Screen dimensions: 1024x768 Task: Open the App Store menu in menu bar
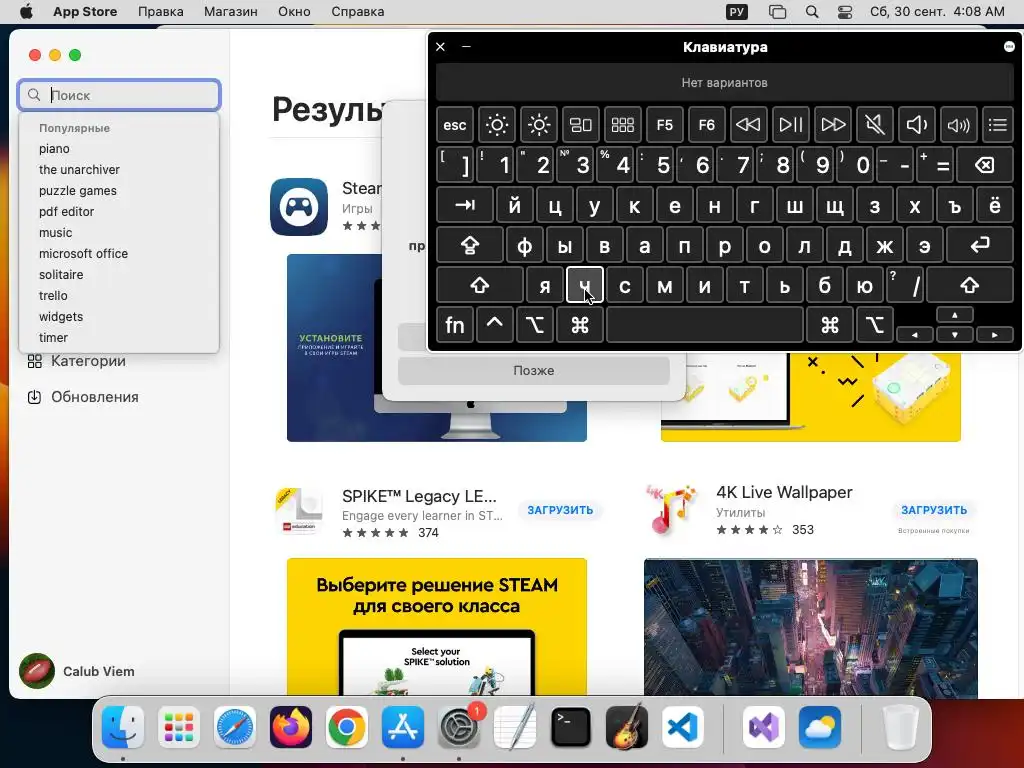coord(85,12)
